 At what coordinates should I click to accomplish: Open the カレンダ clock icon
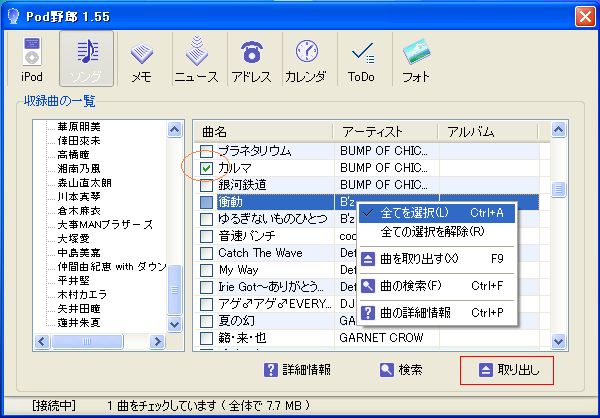306,59
